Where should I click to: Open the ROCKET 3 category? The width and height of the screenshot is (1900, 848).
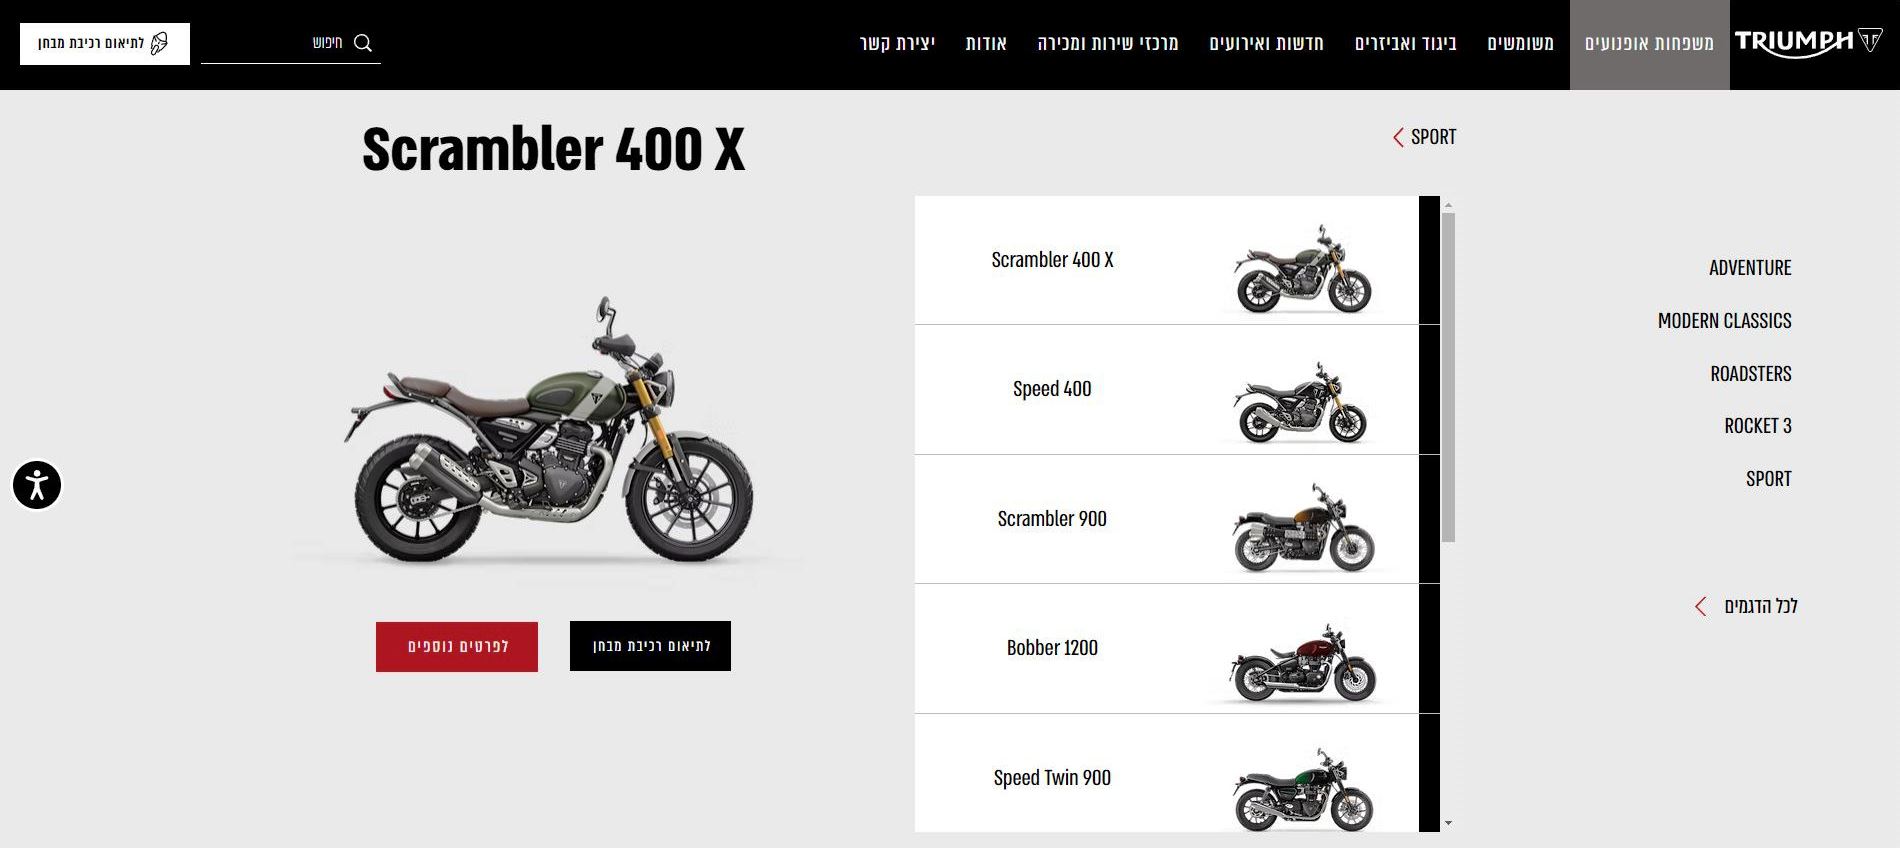point(1758,426)
